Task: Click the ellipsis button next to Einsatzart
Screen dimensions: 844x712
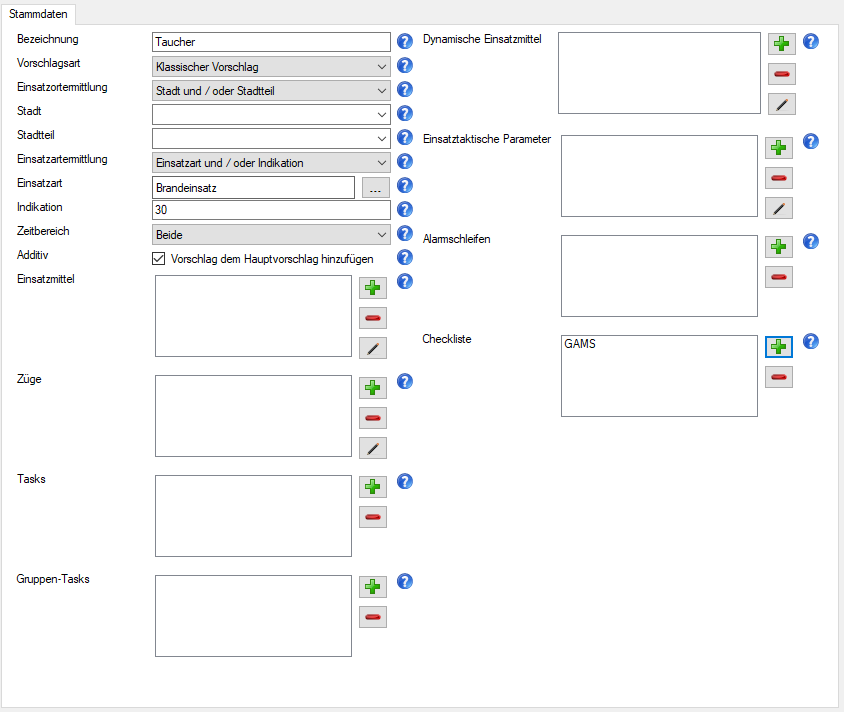Action: (375, 187)
